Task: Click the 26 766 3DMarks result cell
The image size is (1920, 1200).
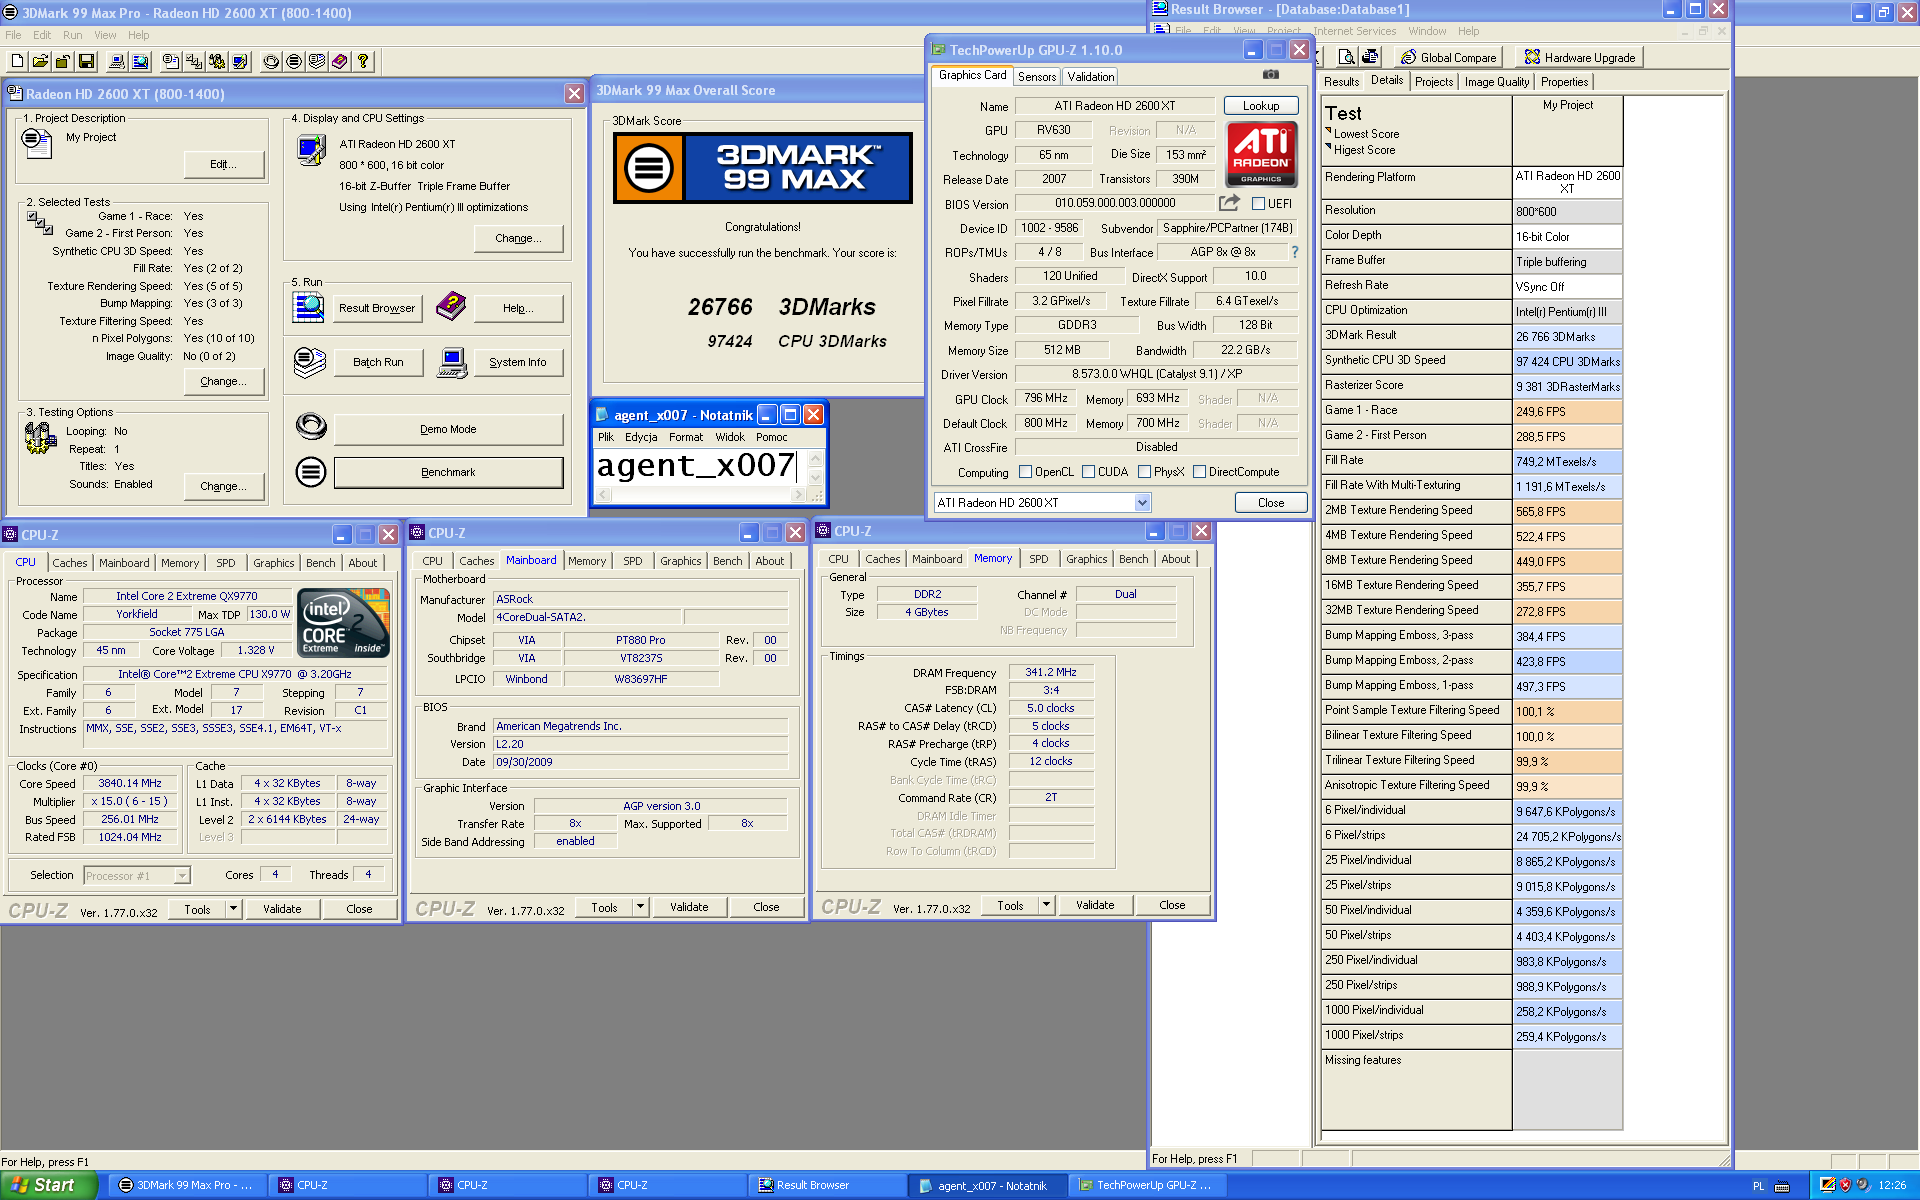Action: coord(1567,337)
